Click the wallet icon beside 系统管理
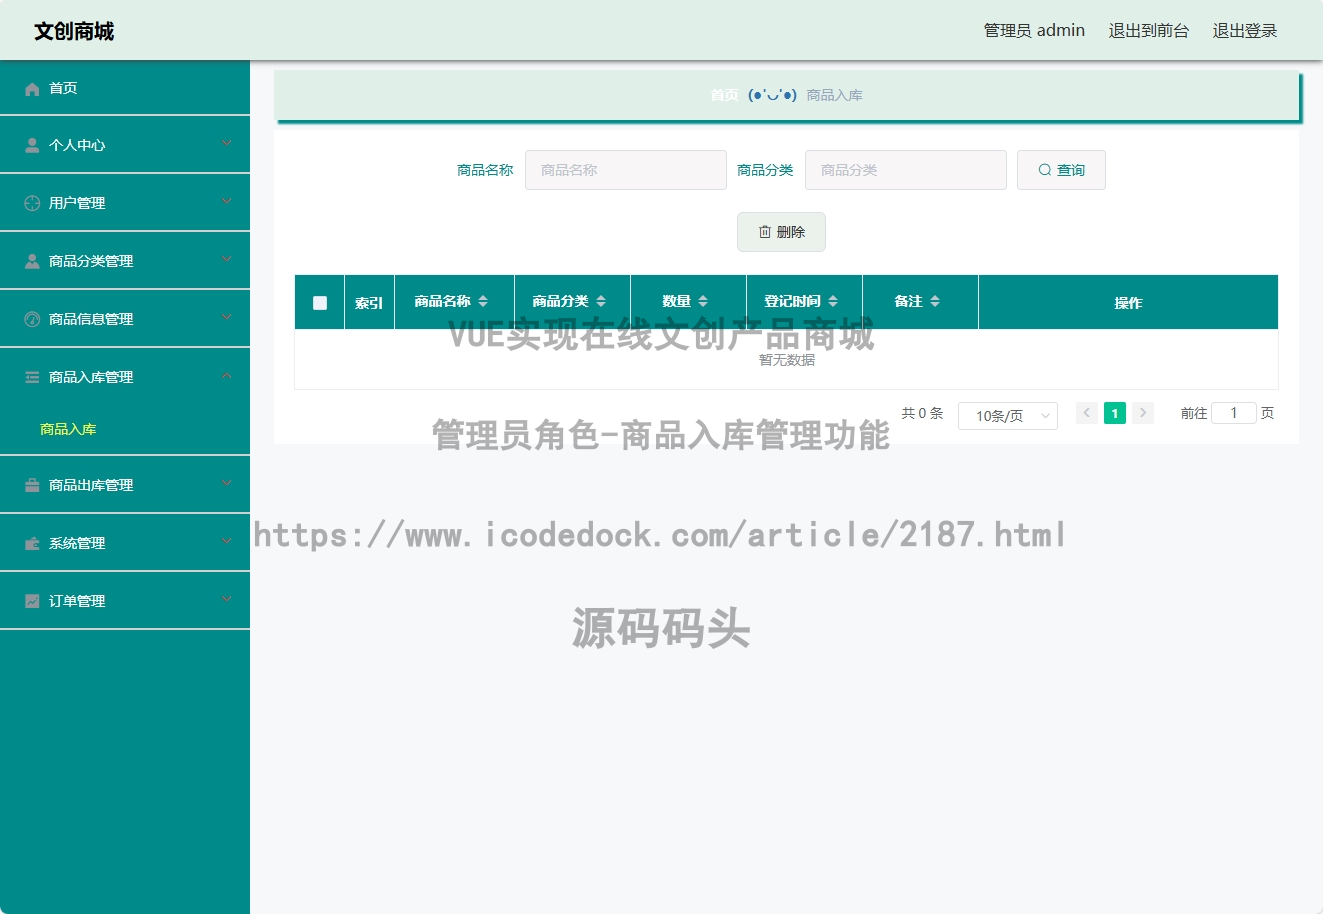The image size is (1323, 914). point(32,543)
